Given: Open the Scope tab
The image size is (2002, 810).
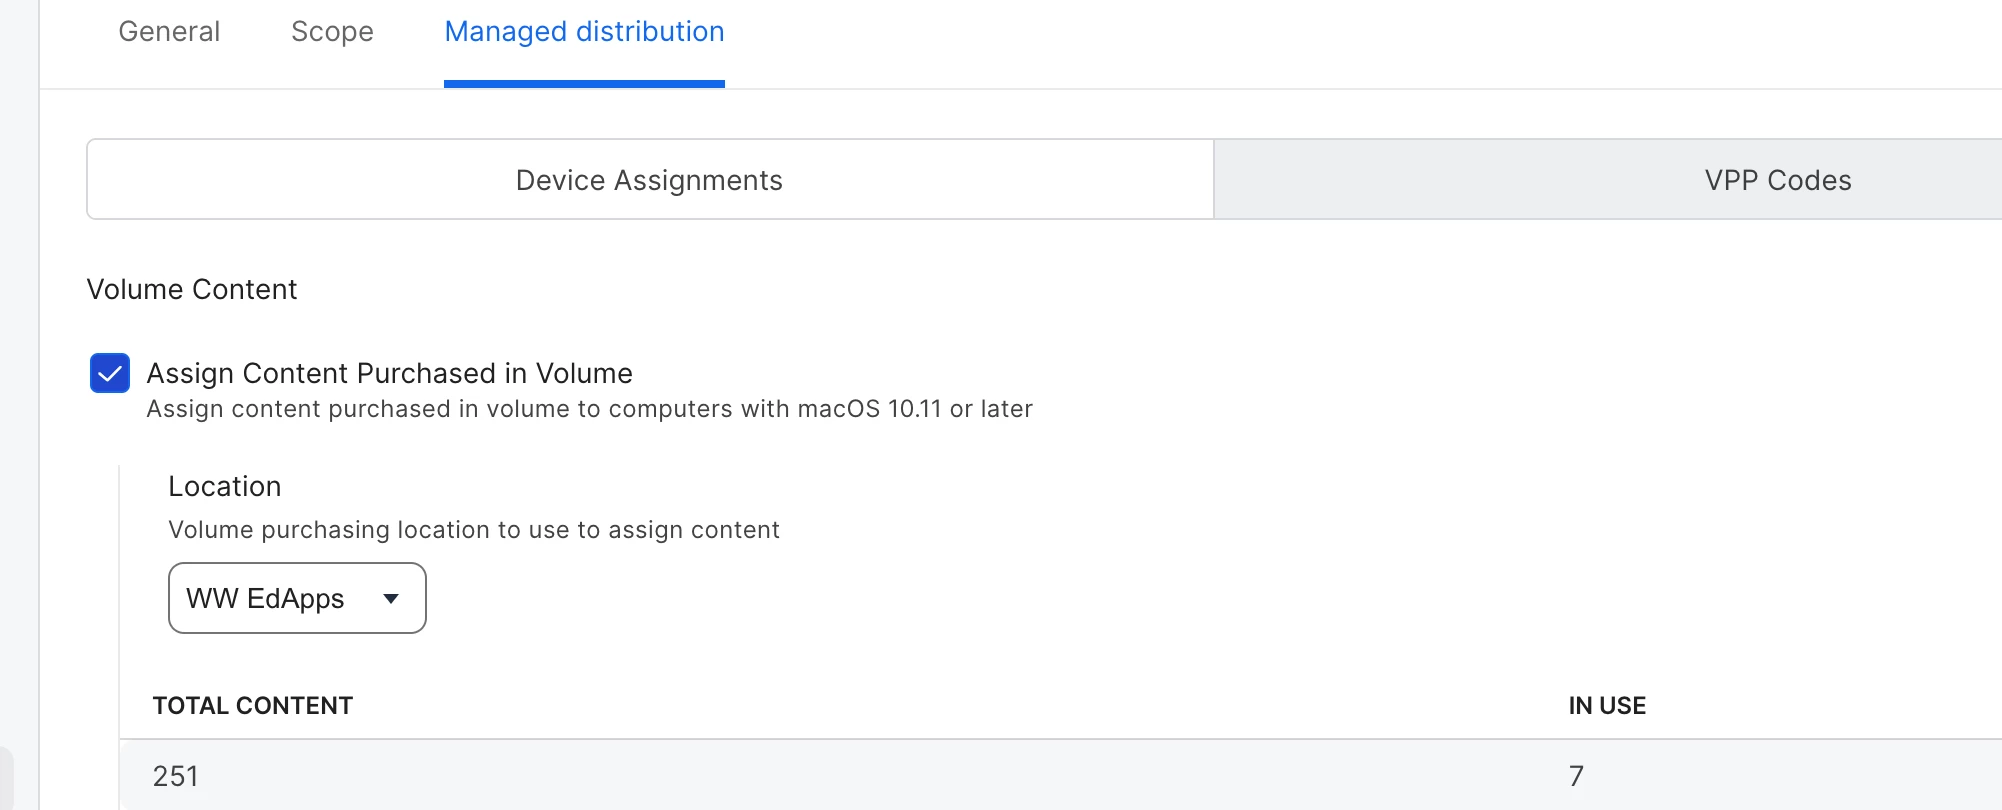Looking at the screenshot, I should click(332, 32).
